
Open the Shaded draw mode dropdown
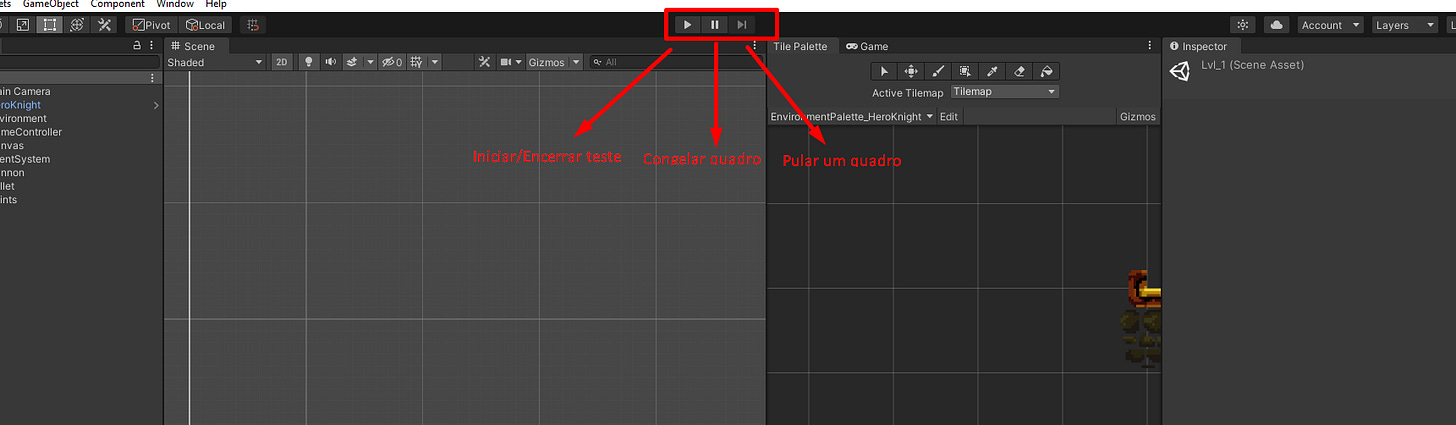(x=214, y=62)
